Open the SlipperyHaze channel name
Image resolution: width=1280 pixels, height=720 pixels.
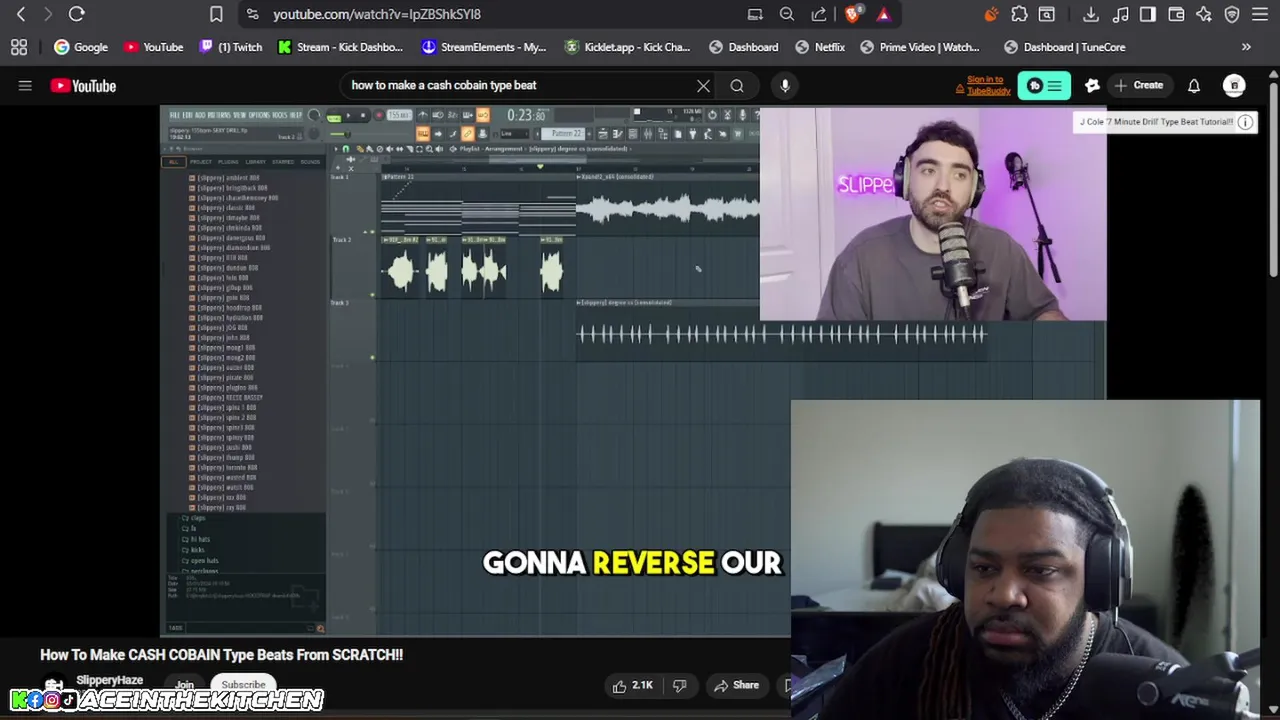(110, 681)
